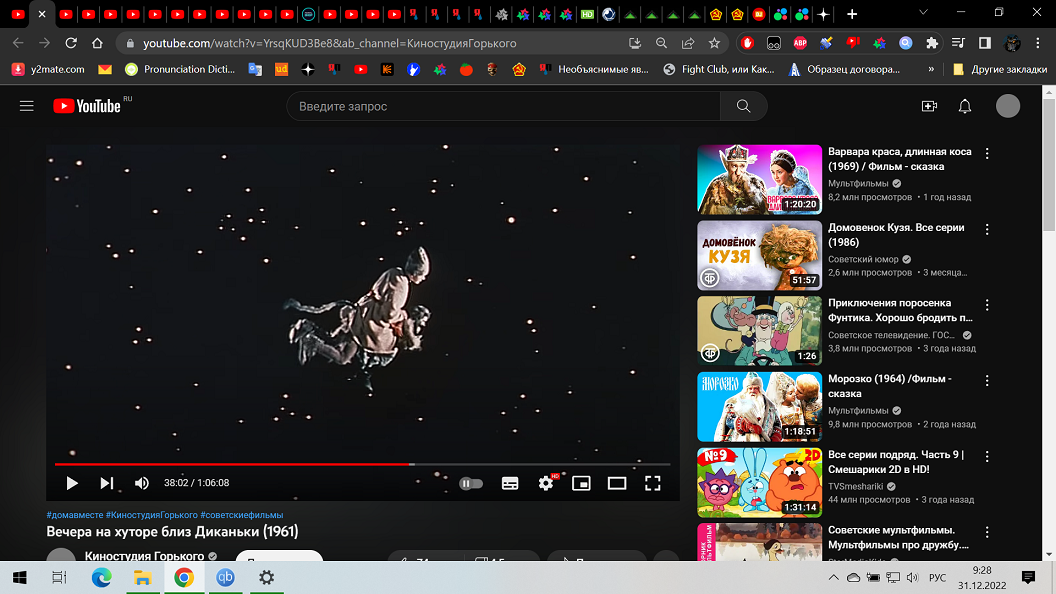Switch to miniplayer mode
Image resolution: width=1056 pixels, height=594 pixels.
tap(581, 483)
